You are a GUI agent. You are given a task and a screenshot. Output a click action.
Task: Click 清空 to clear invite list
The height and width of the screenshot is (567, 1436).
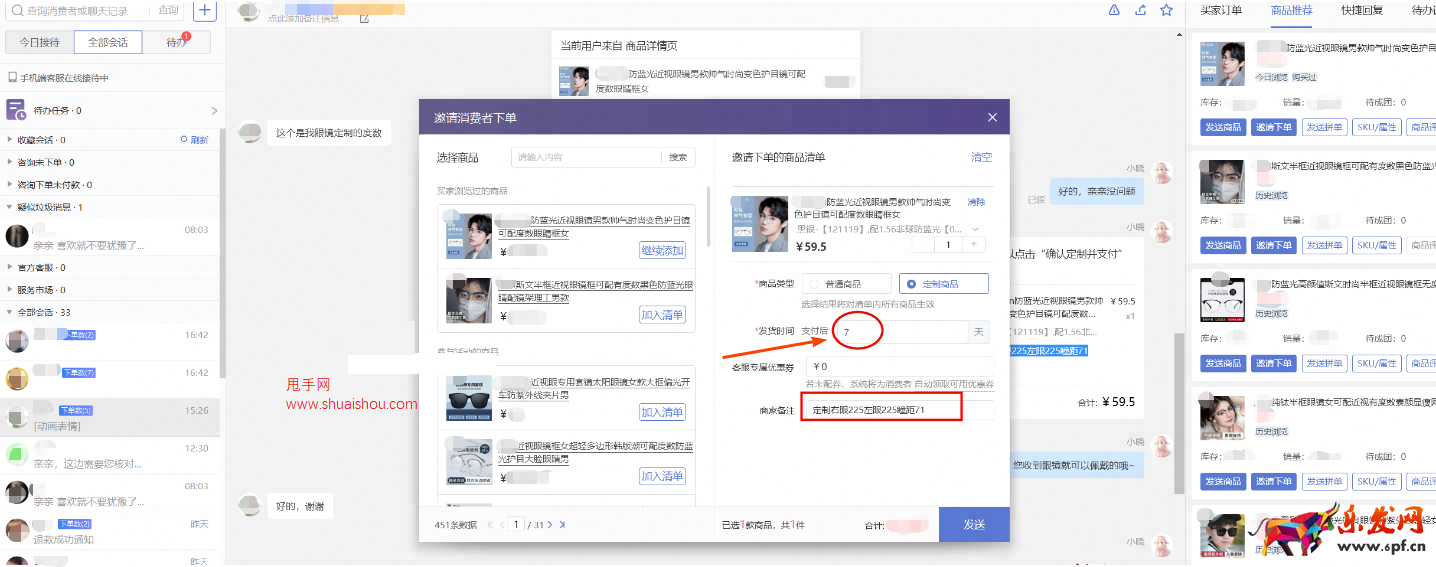pyautogui.click(x=981, y=157)
